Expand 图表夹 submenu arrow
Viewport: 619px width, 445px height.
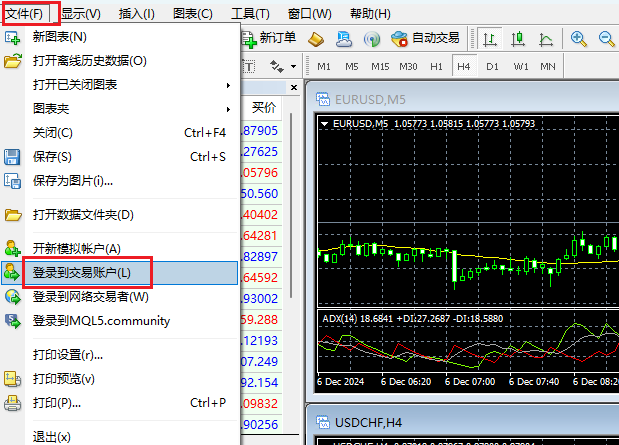[228, 109]
